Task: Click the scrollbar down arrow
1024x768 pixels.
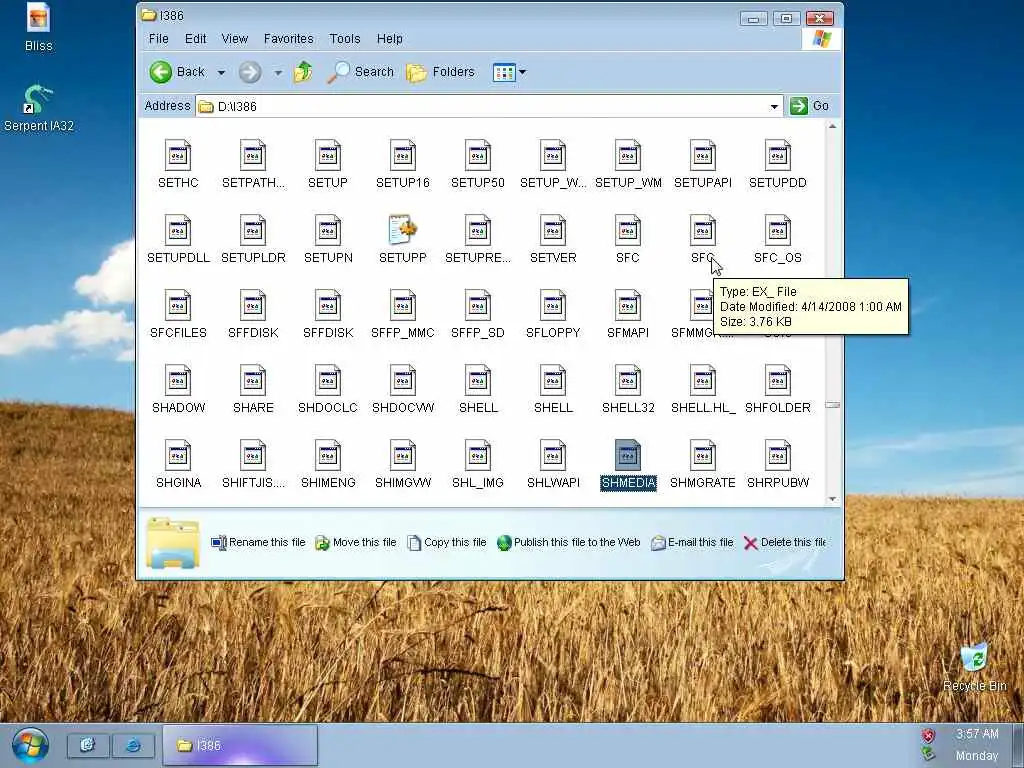Action: 832,500
